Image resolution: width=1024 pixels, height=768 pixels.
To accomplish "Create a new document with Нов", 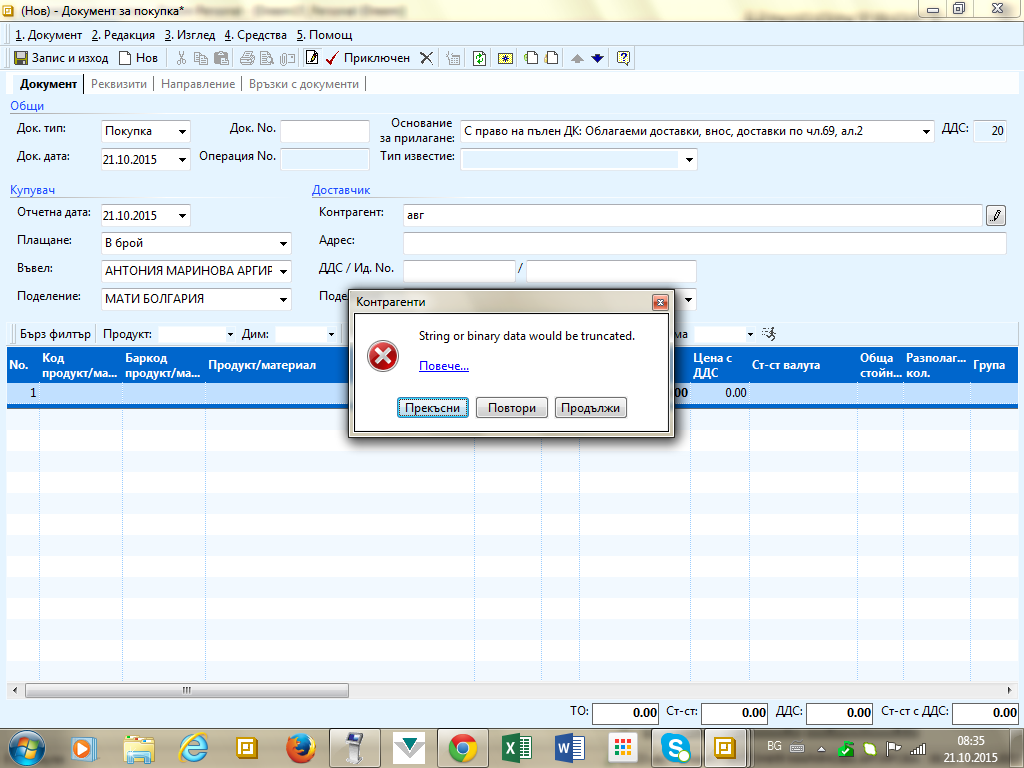I will point(138,58).
